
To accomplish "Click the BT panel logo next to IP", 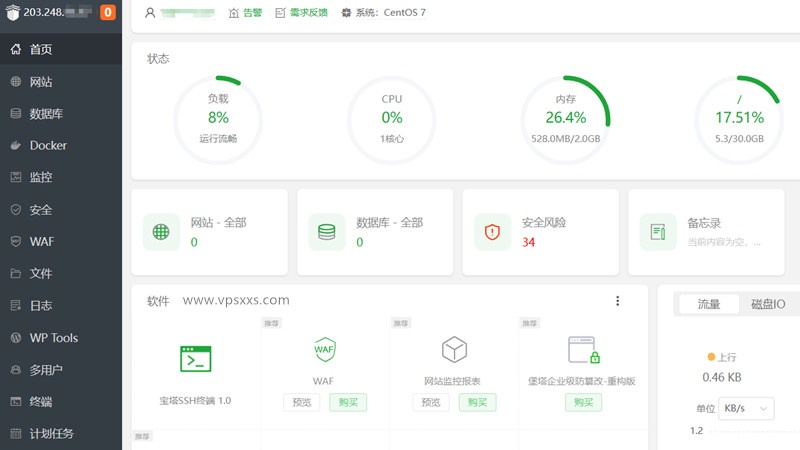I will point(13,12).
